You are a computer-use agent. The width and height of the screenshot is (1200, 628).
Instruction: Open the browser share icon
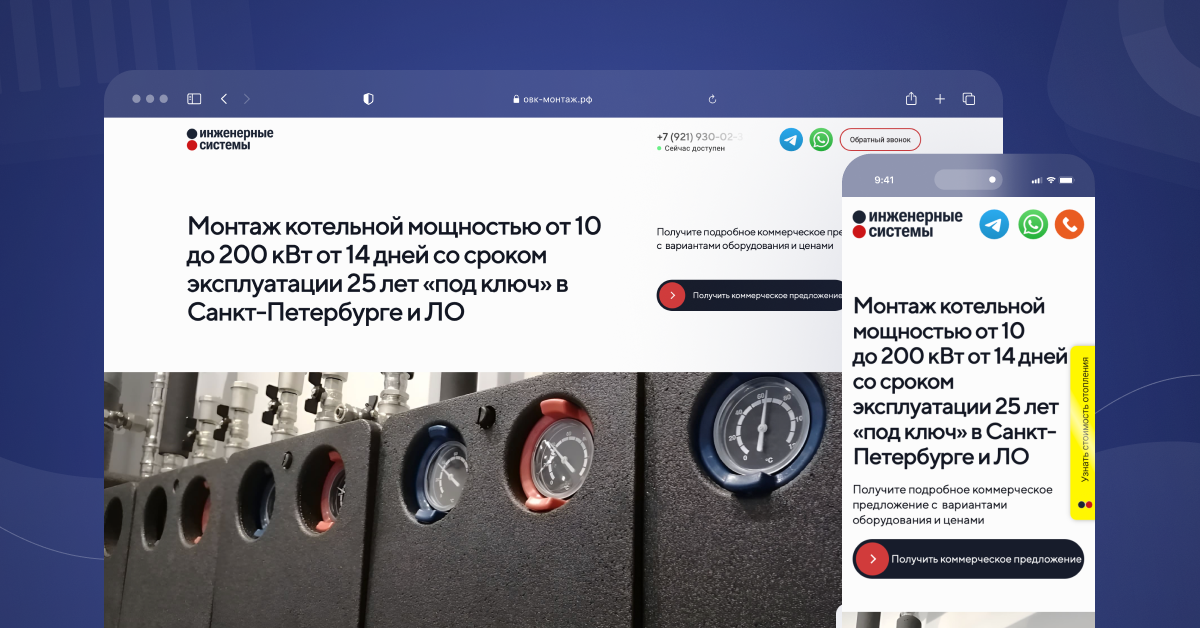(x=911, y=99)
